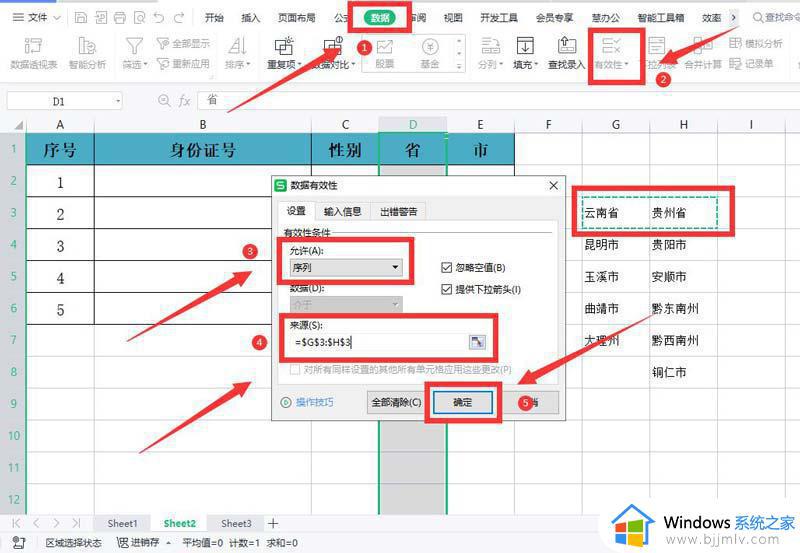Click 模拟分析 in the ribbon
The height and width of the screenshot is (553, 800).
tap(756, 43)
